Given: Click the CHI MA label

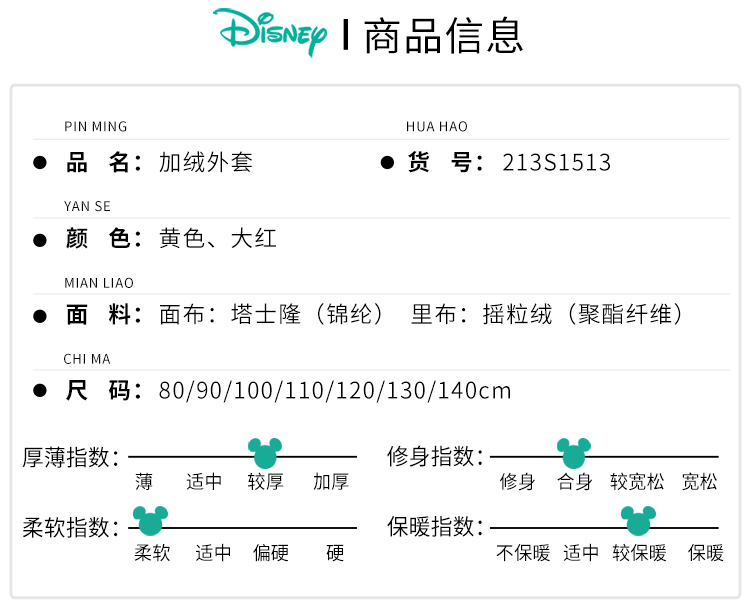Looking at the screenshot, I should click(87, 359).
